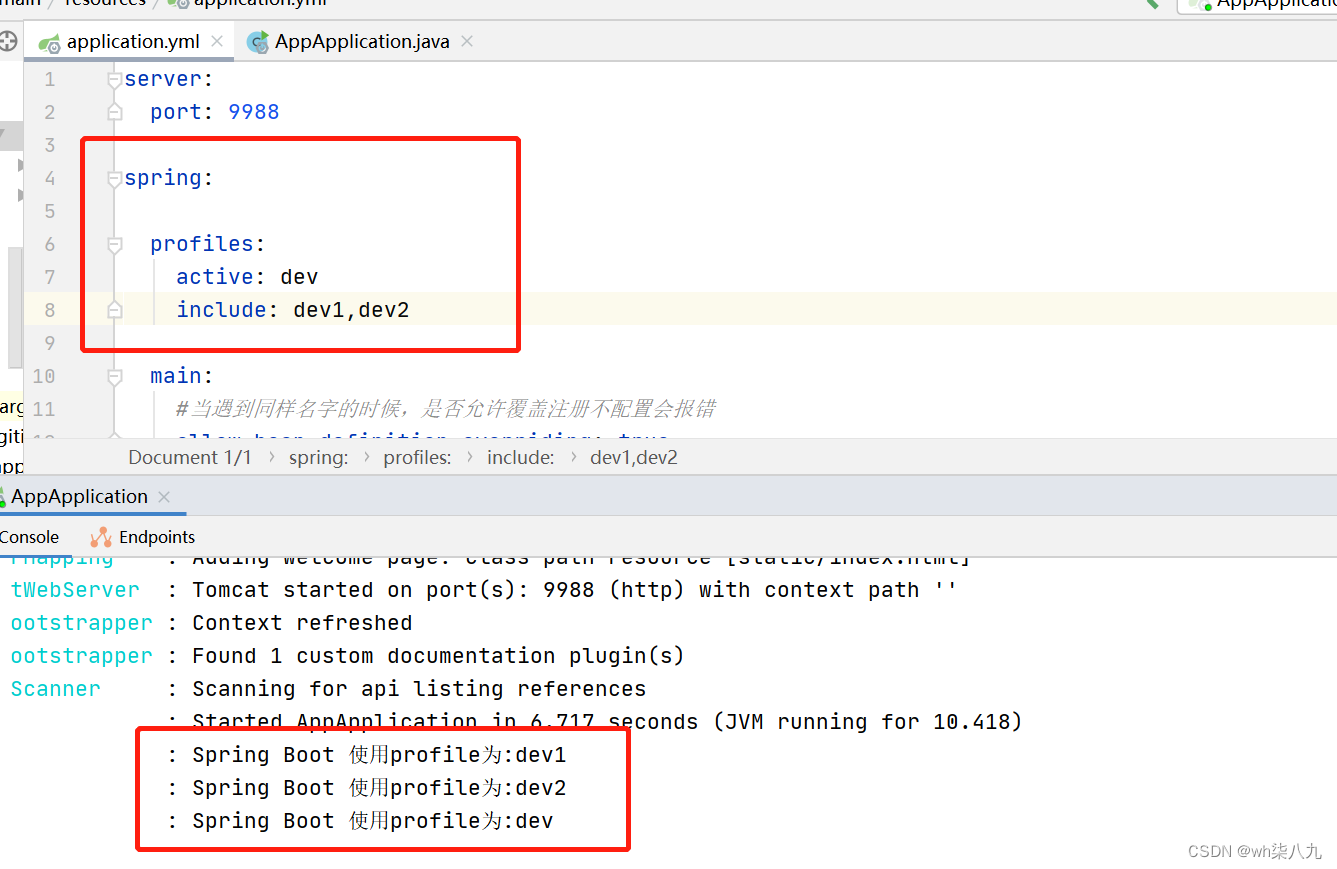
Task: Collapse the profiles: block fold marker
Action: (114, 244)
